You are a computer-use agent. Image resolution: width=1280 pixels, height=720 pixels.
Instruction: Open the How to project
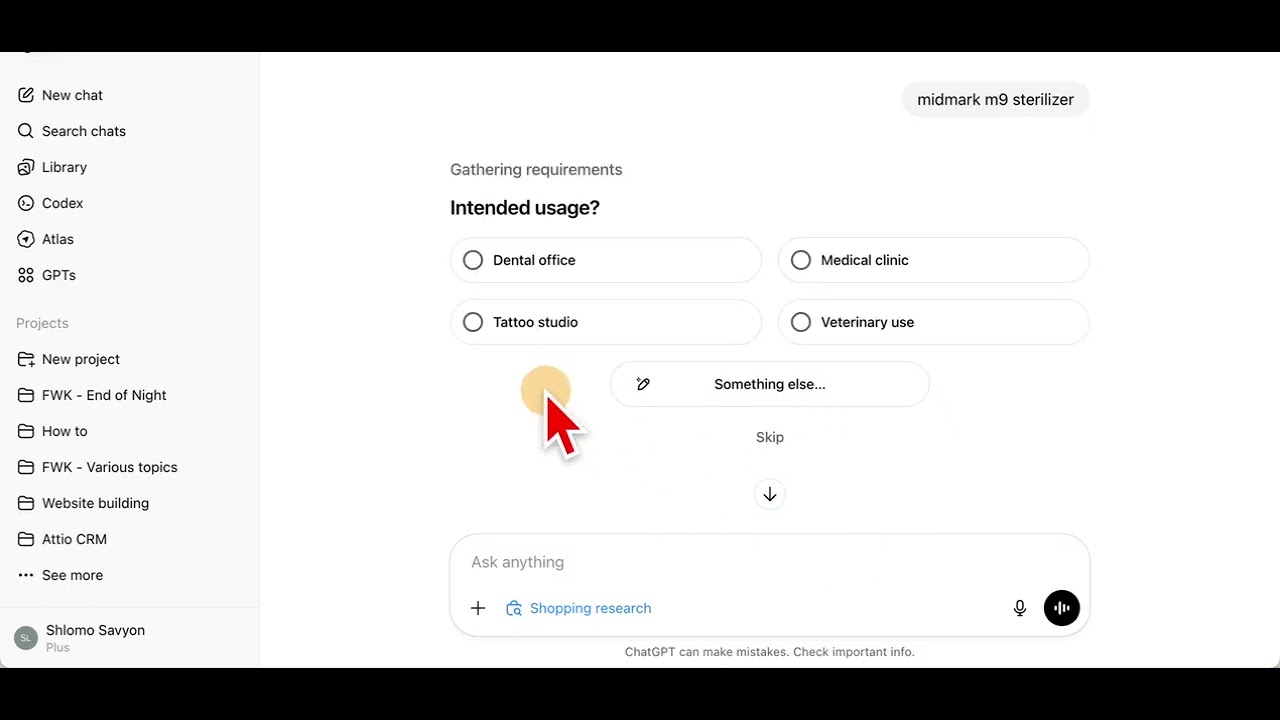(x=65, y=431)
